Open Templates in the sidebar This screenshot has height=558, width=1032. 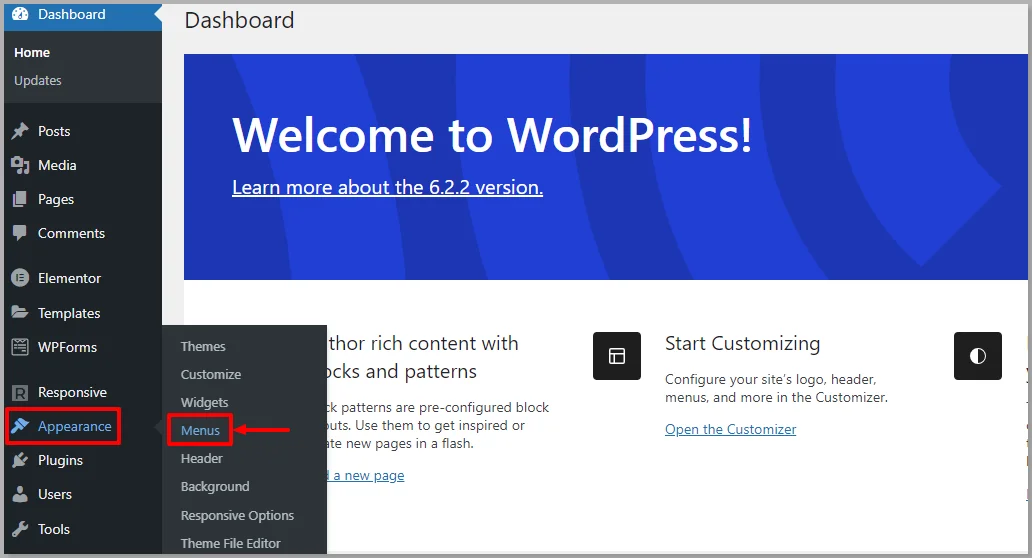click(x=69, y=313)
